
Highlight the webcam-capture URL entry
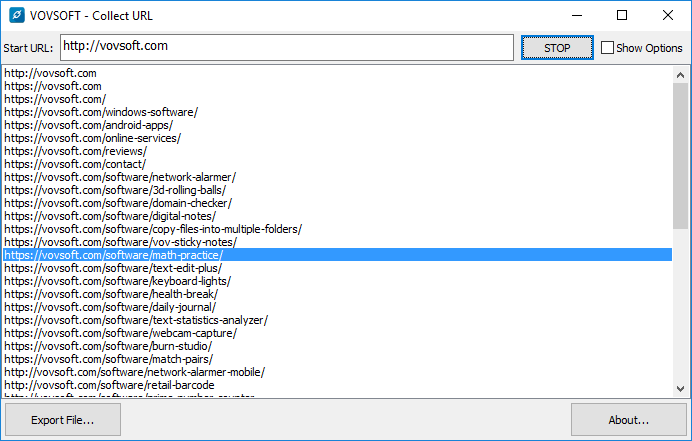pos(120,333)
